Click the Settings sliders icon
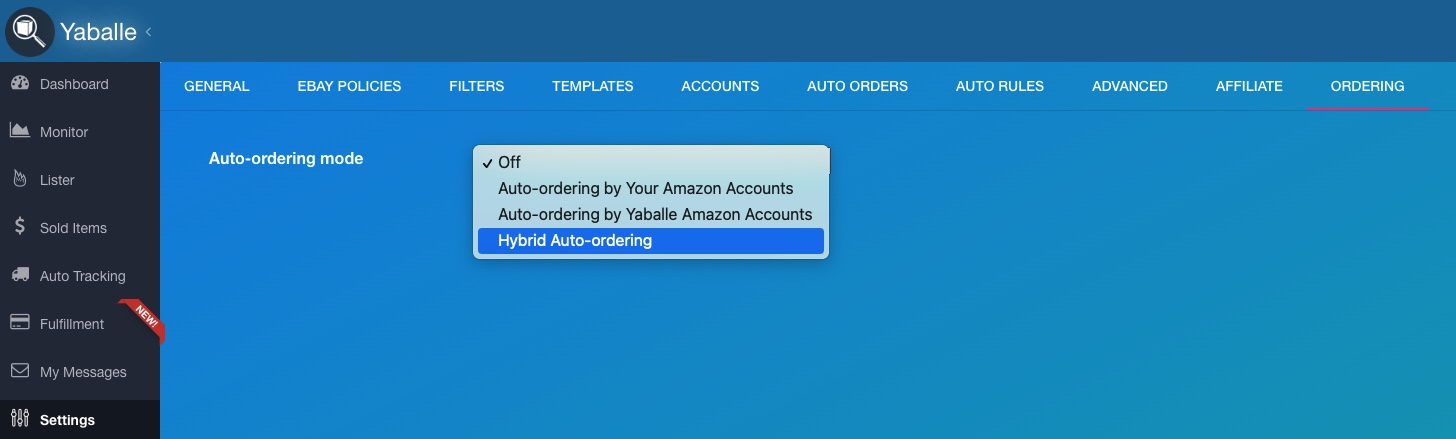Screen dimensions: 1456x439 [19, 419]
